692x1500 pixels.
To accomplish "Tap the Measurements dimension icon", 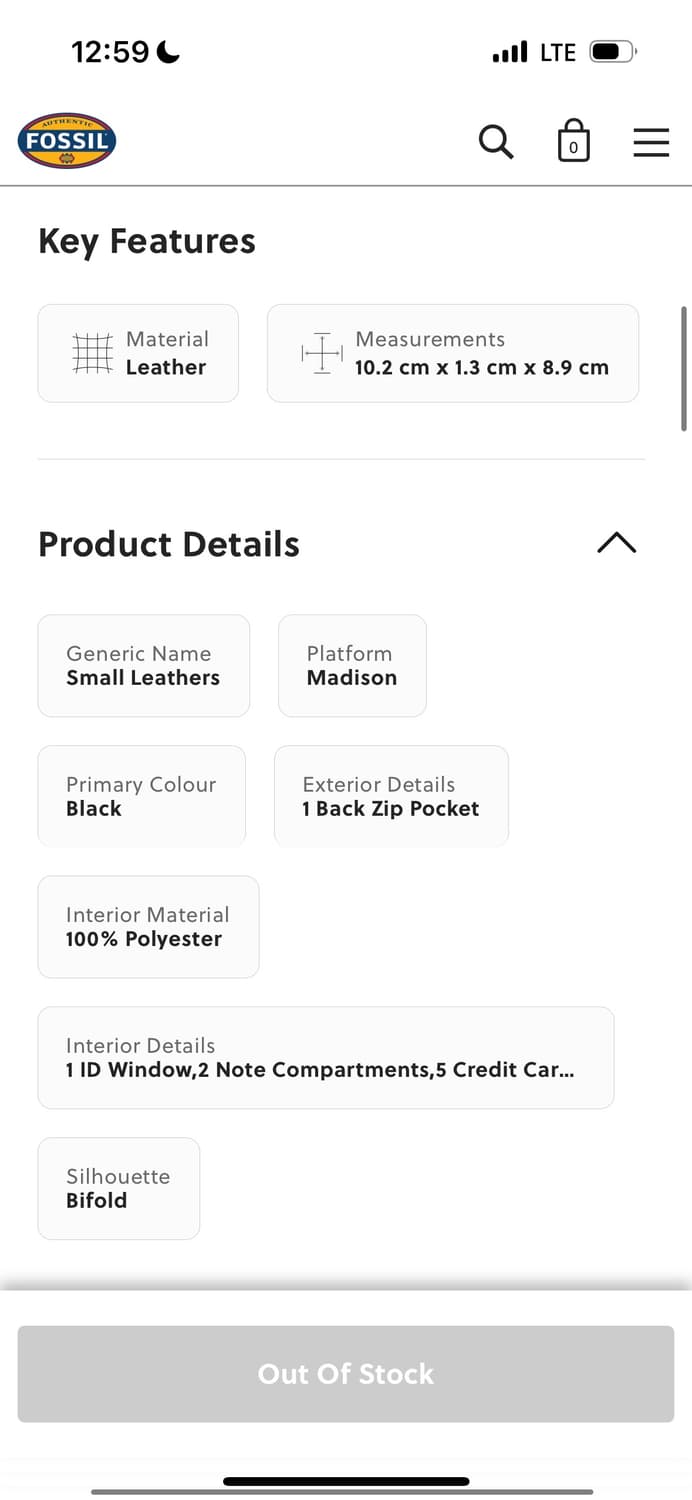I will pyautogui.click(x=322, y=354).
